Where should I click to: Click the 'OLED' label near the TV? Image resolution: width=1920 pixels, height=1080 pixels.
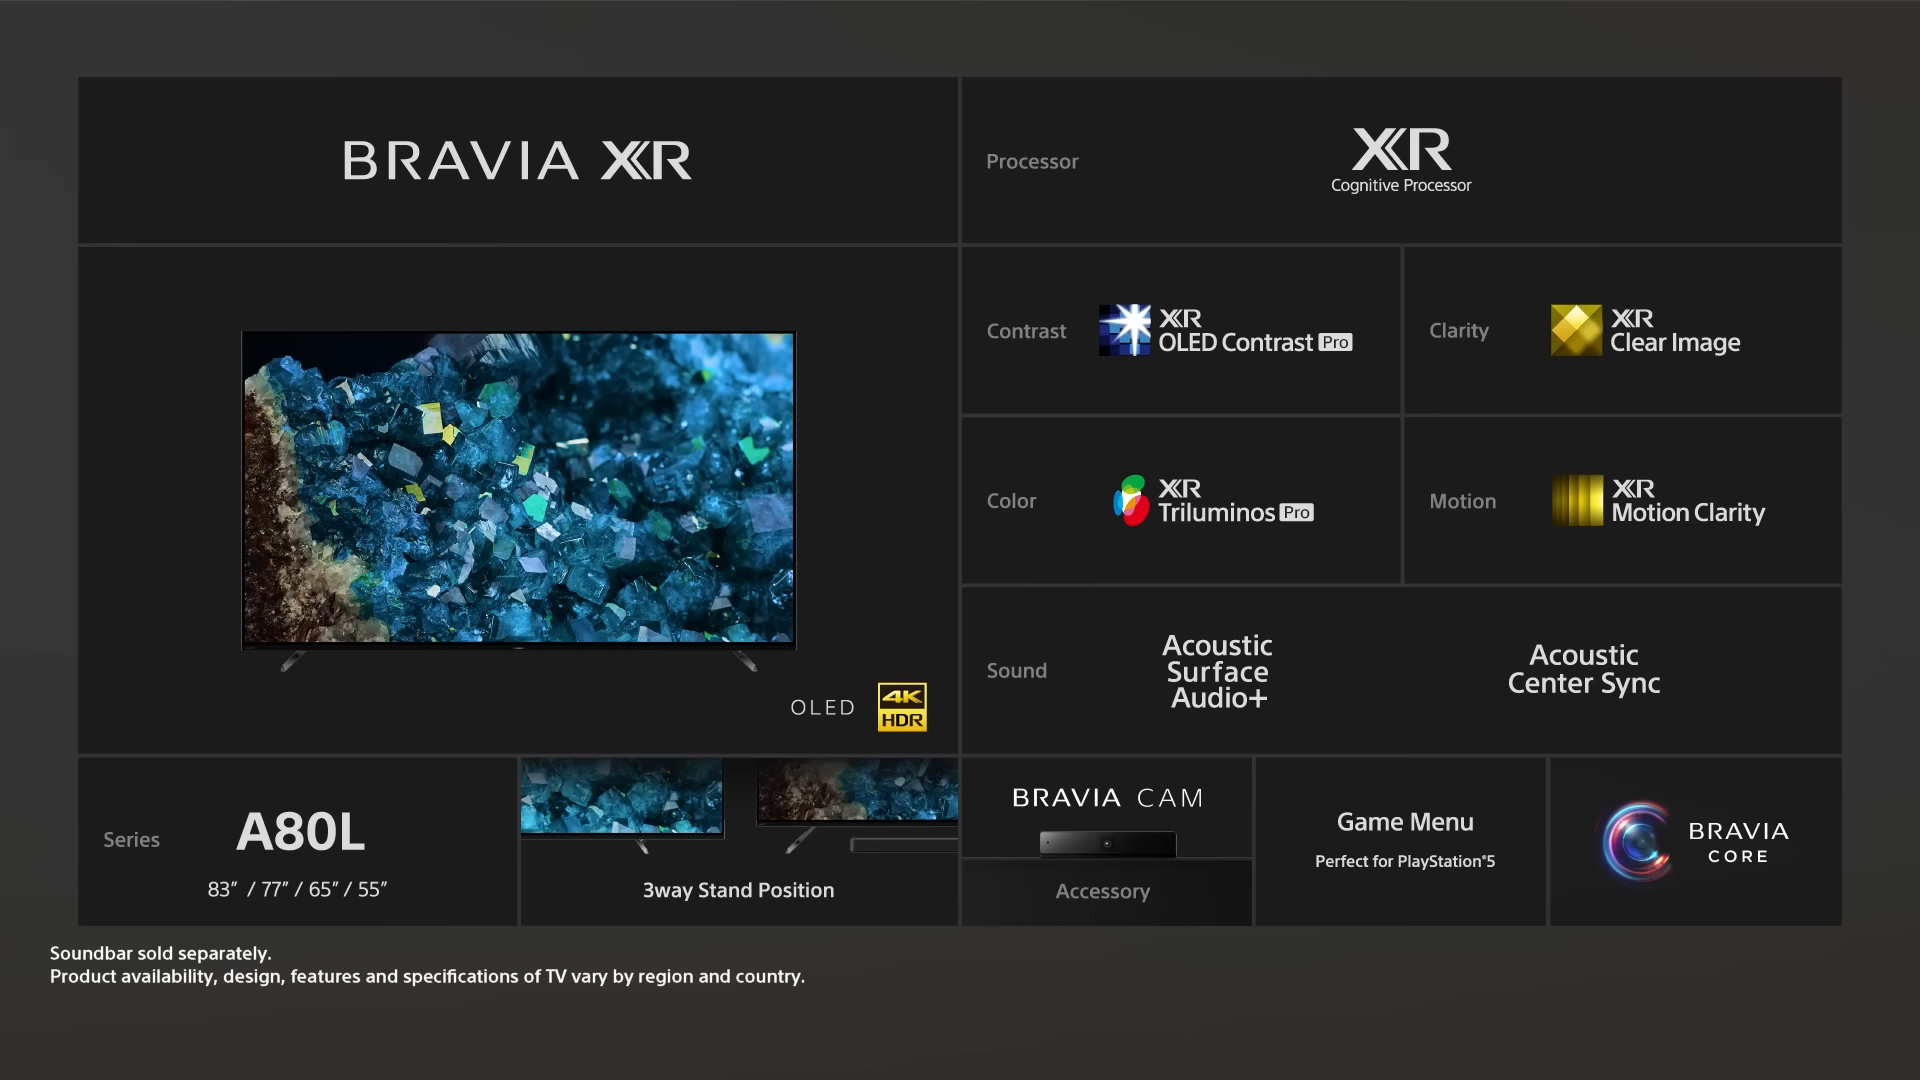tap(823, 707)
